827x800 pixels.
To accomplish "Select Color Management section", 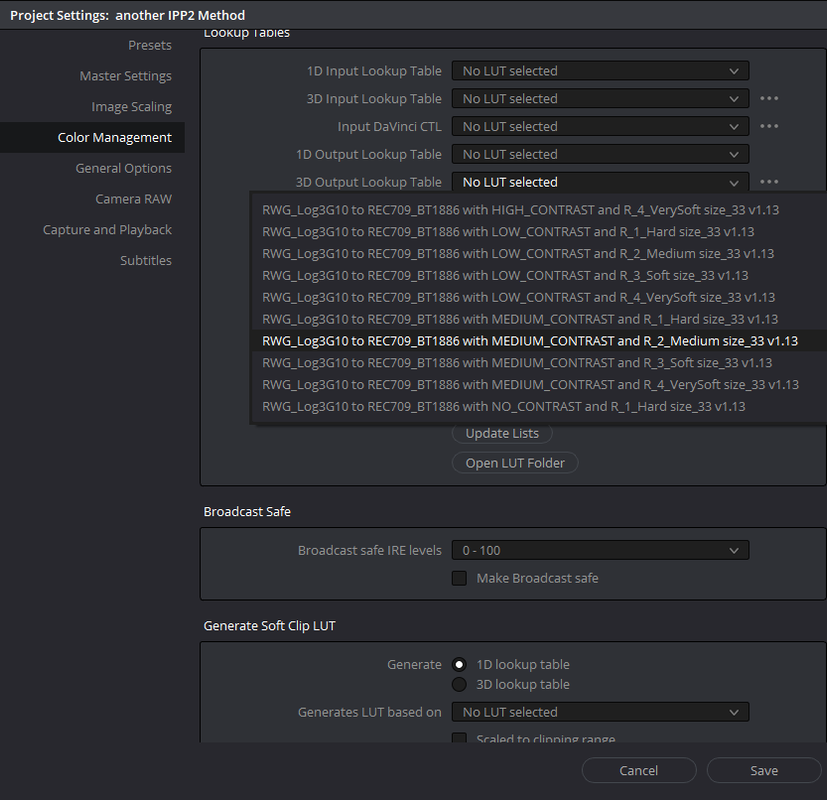I will pyautogui.click(x=92, y=138).
